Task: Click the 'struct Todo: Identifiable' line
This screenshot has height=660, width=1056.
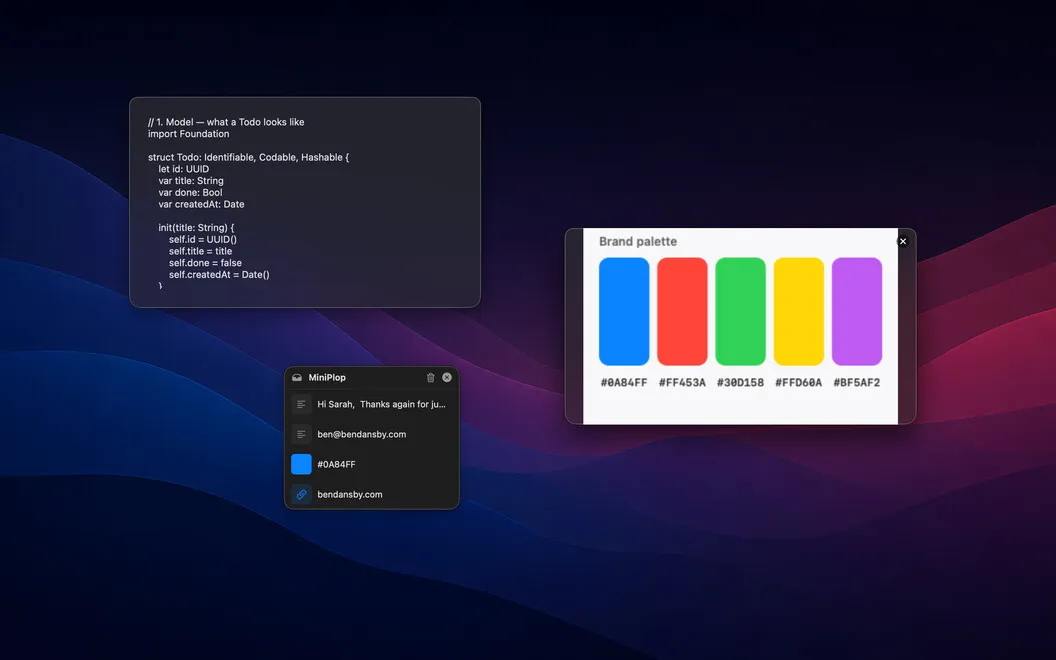Action: [249, 158]
